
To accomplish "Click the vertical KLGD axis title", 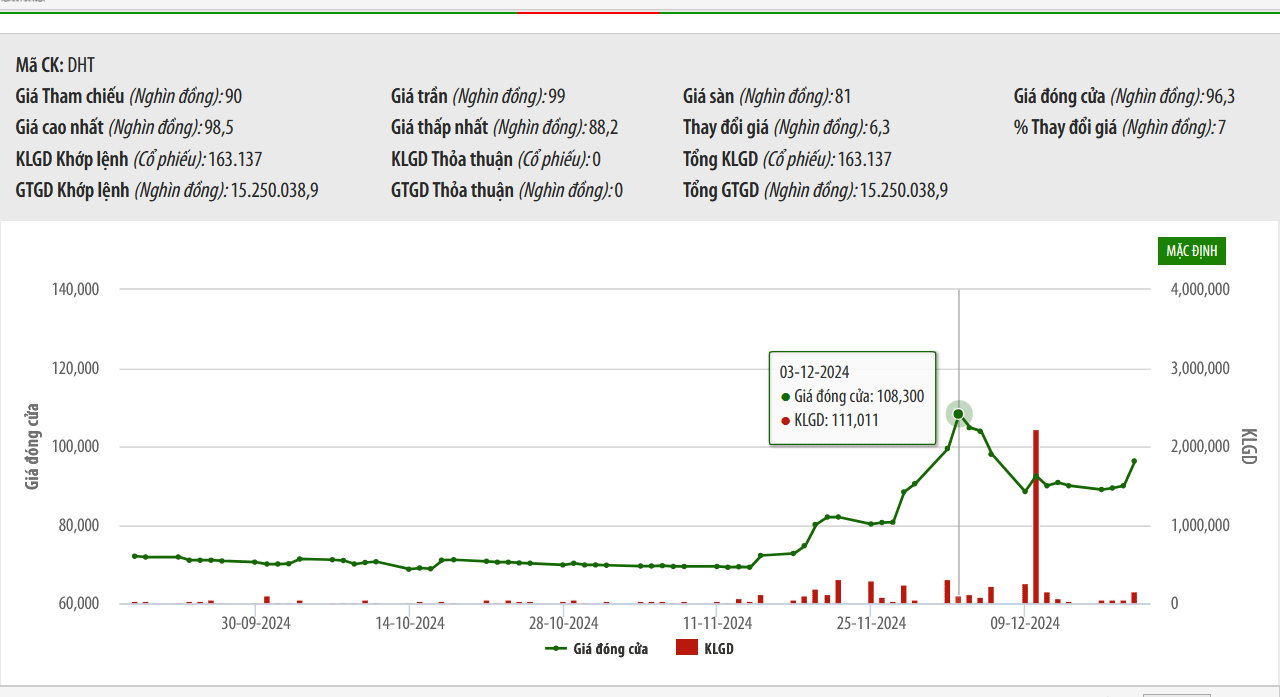I will click(1248, 446).
